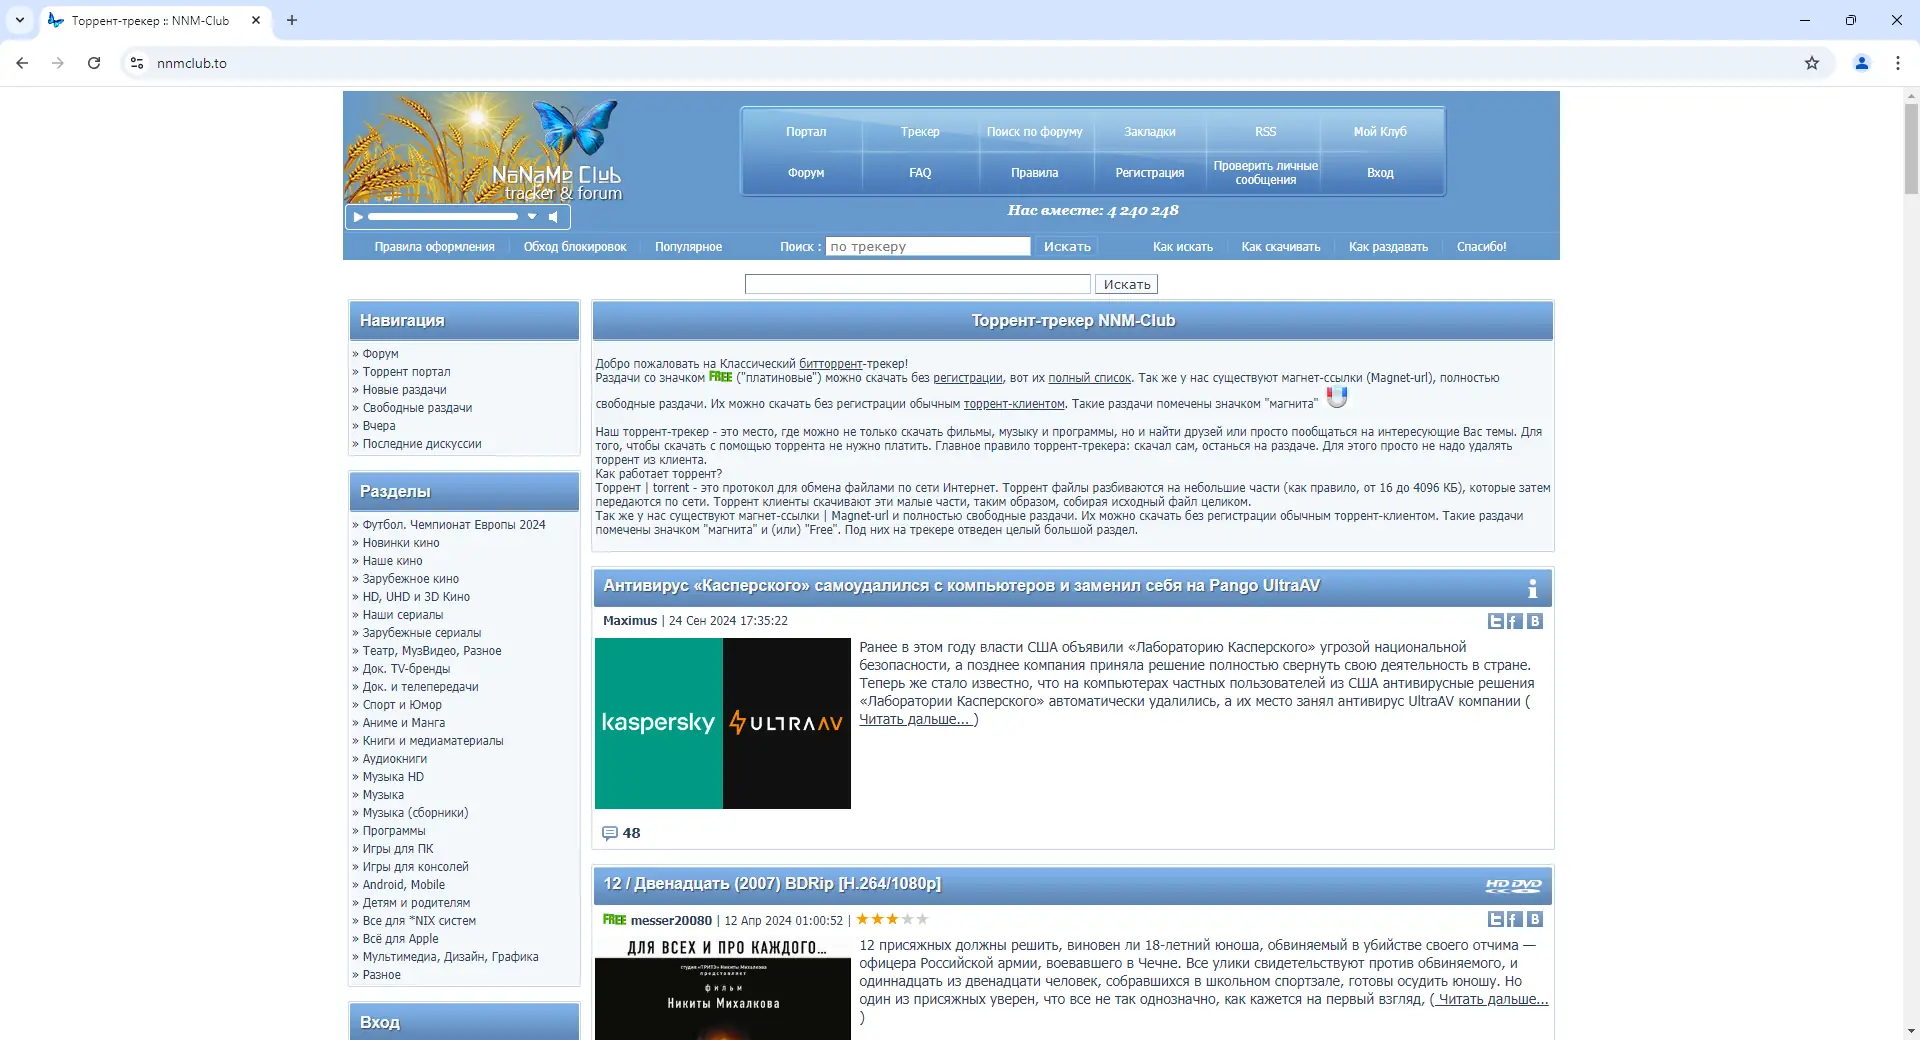
Task: Click the HD DVD badge on Двенадцать post
Action: [1514, 885]
